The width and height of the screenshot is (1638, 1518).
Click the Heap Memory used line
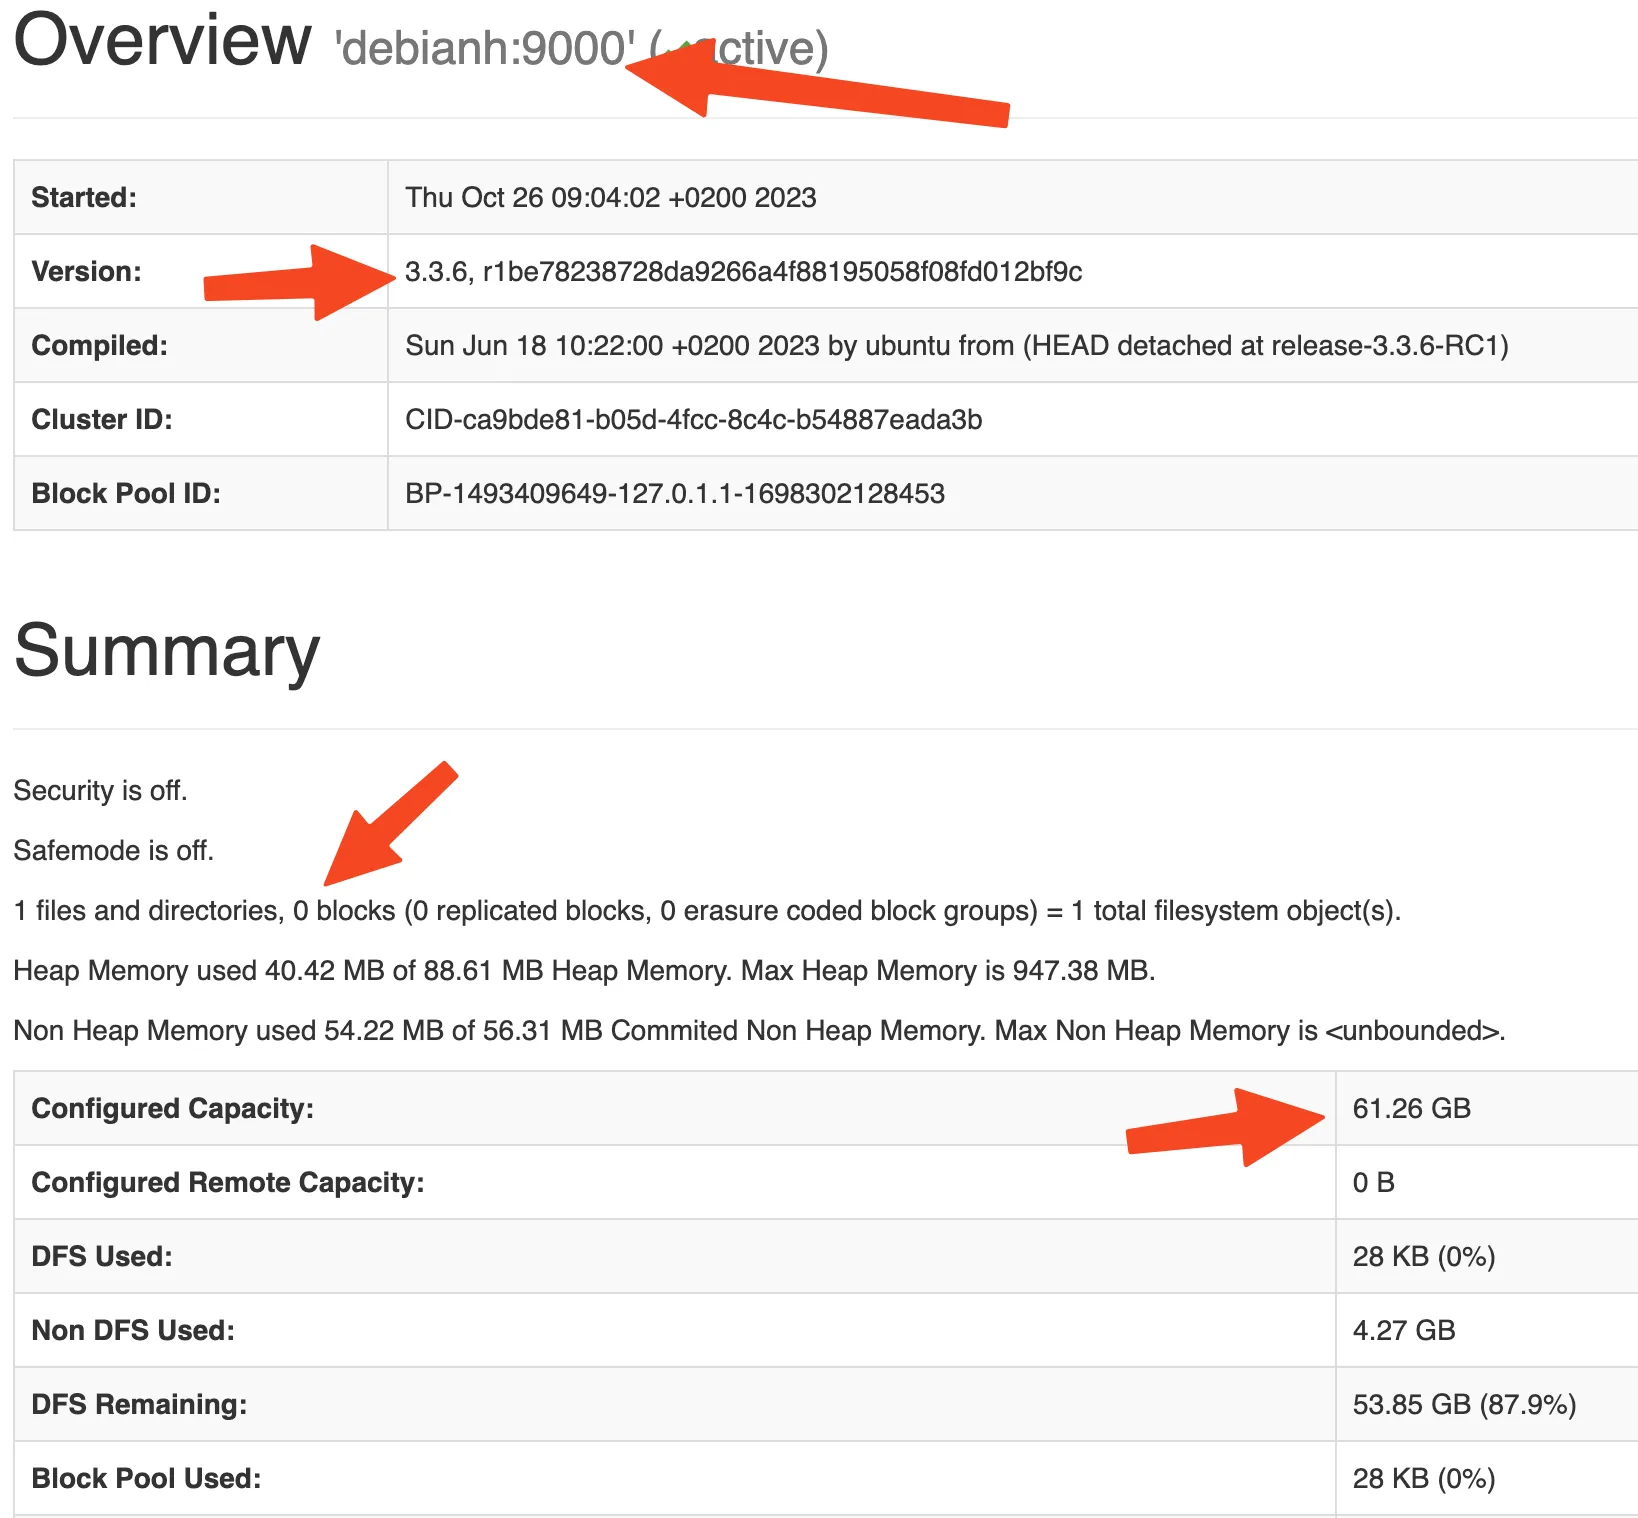(x=584, y=971)
